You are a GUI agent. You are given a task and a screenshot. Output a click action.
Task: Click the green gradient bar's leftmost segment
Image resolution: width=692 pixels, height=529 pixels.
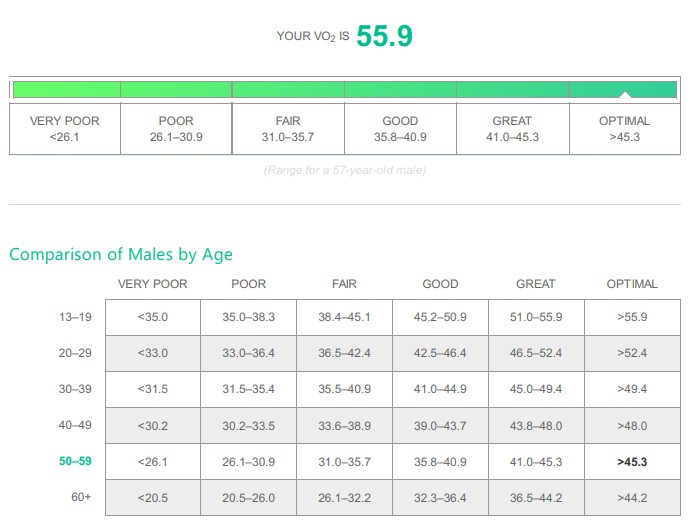[x=65, y=89]
